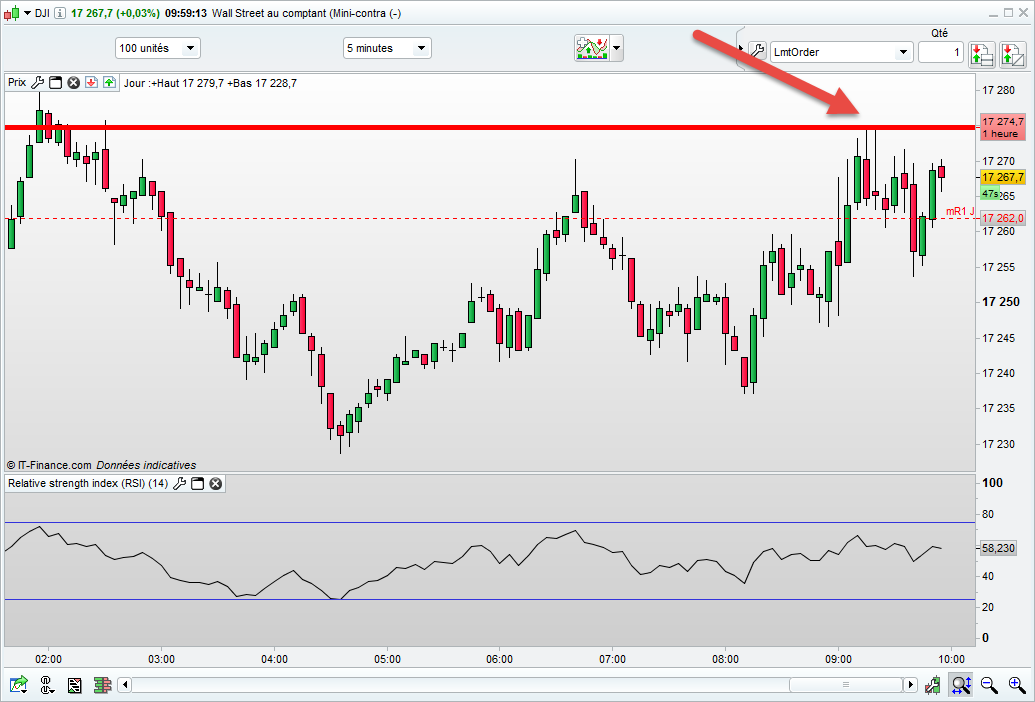Open the DJI instrument info icon
This screenshot has width=1035, height=702.
pyautogui.click(x=60, y=13)
